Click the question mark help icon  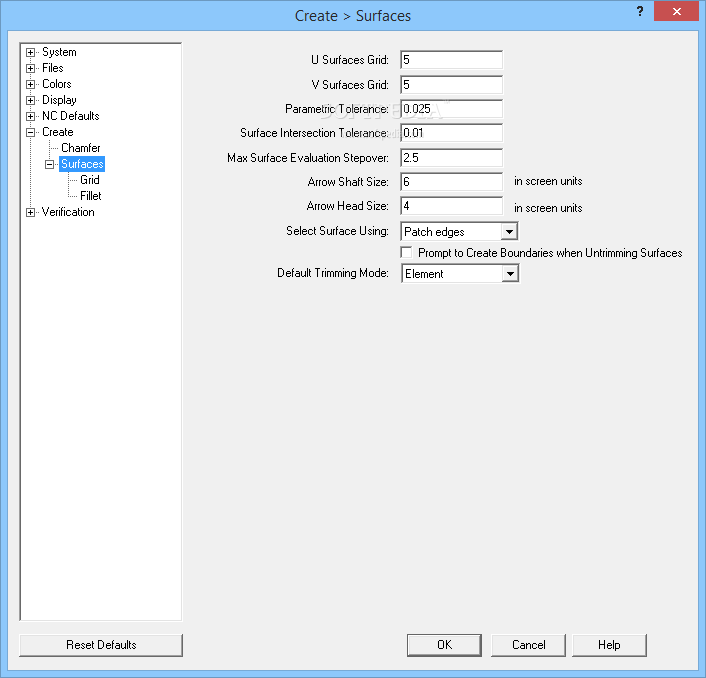click(x=640, y=12)
